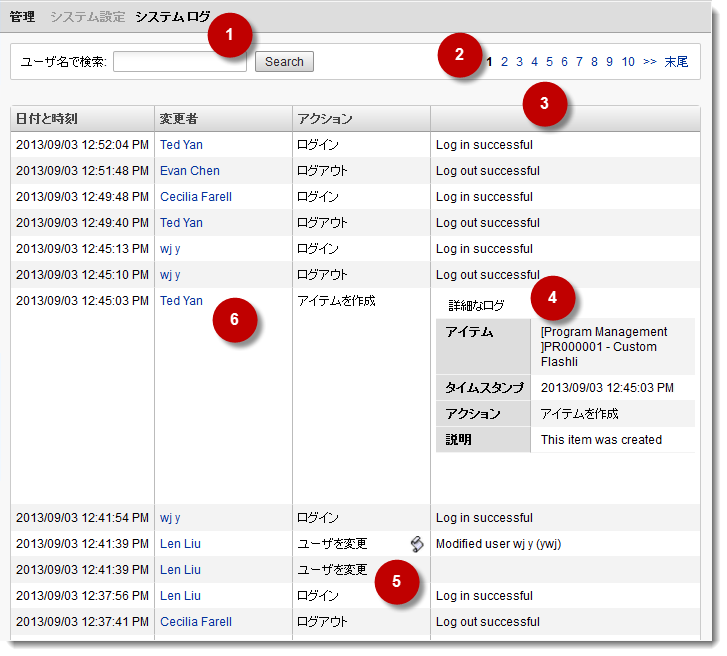Navigate to page 10
727x656 pixels.
click(628, 62)
